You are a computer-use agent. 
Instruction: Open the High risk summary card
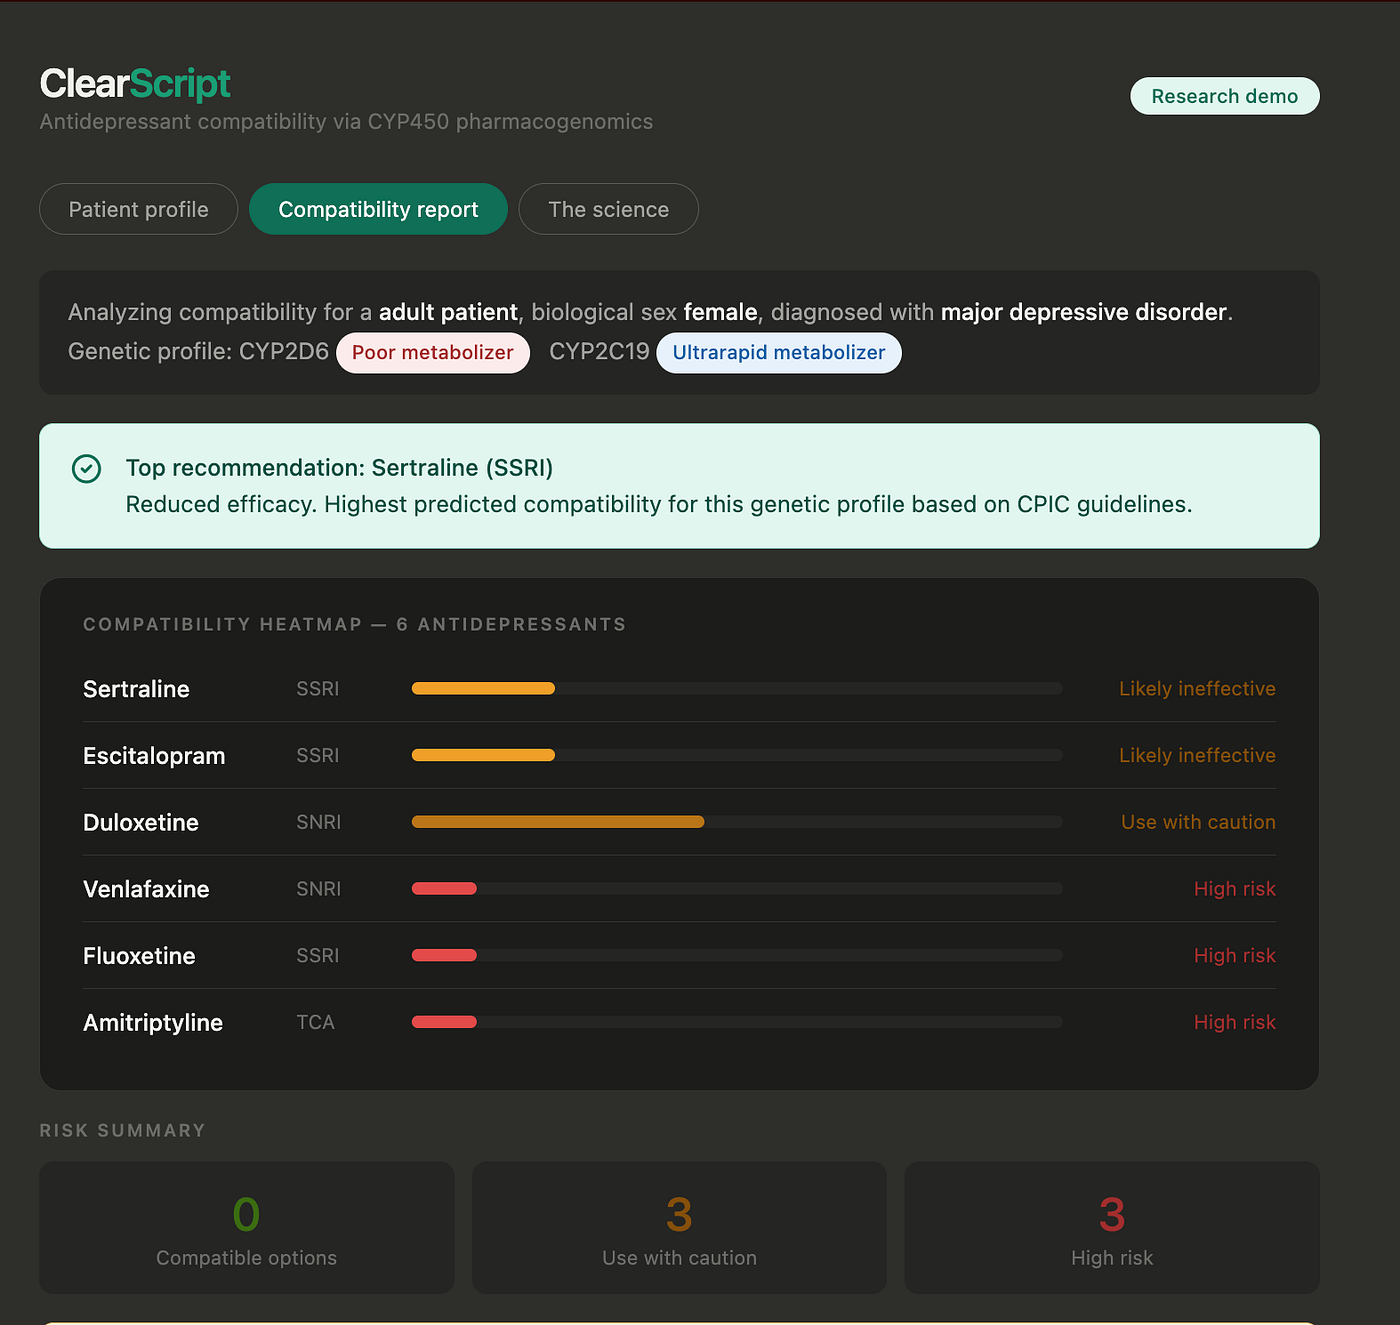[x=1112, y=1227]
